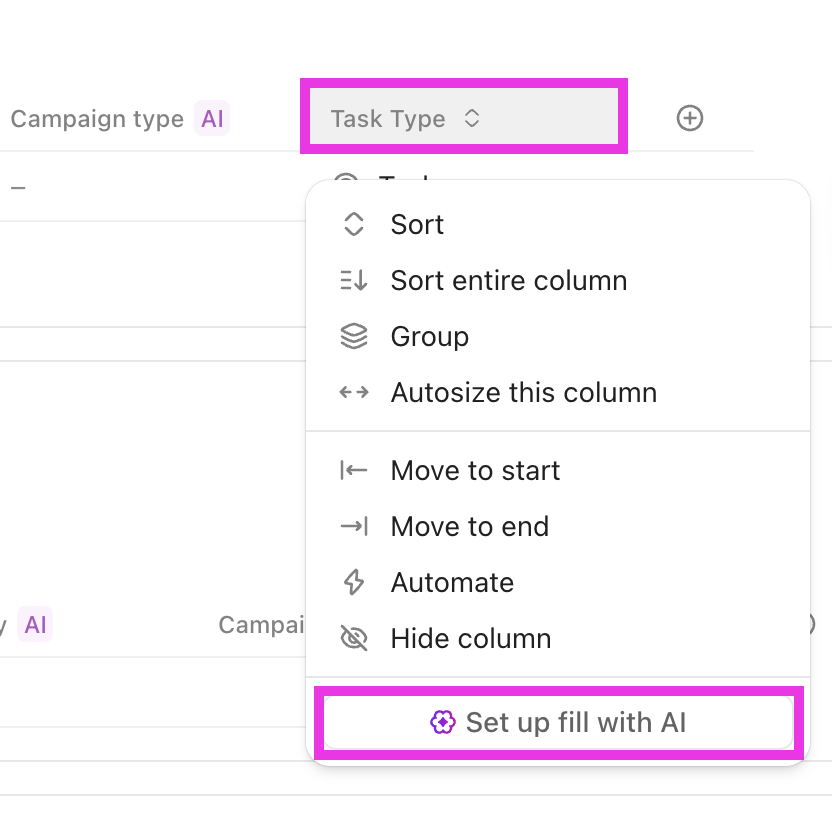
Task: Click the Move to end arrow icon
Action: [354, 526]
